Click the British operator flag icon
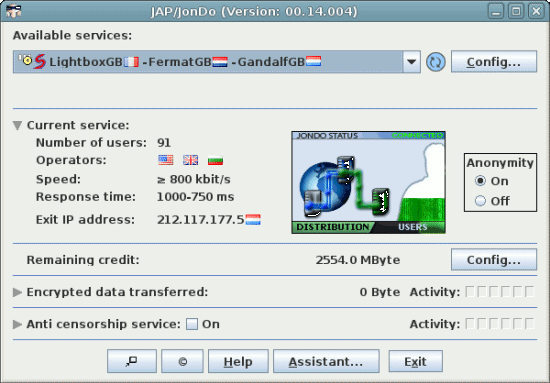550x383 pixels. click(190, 160)
